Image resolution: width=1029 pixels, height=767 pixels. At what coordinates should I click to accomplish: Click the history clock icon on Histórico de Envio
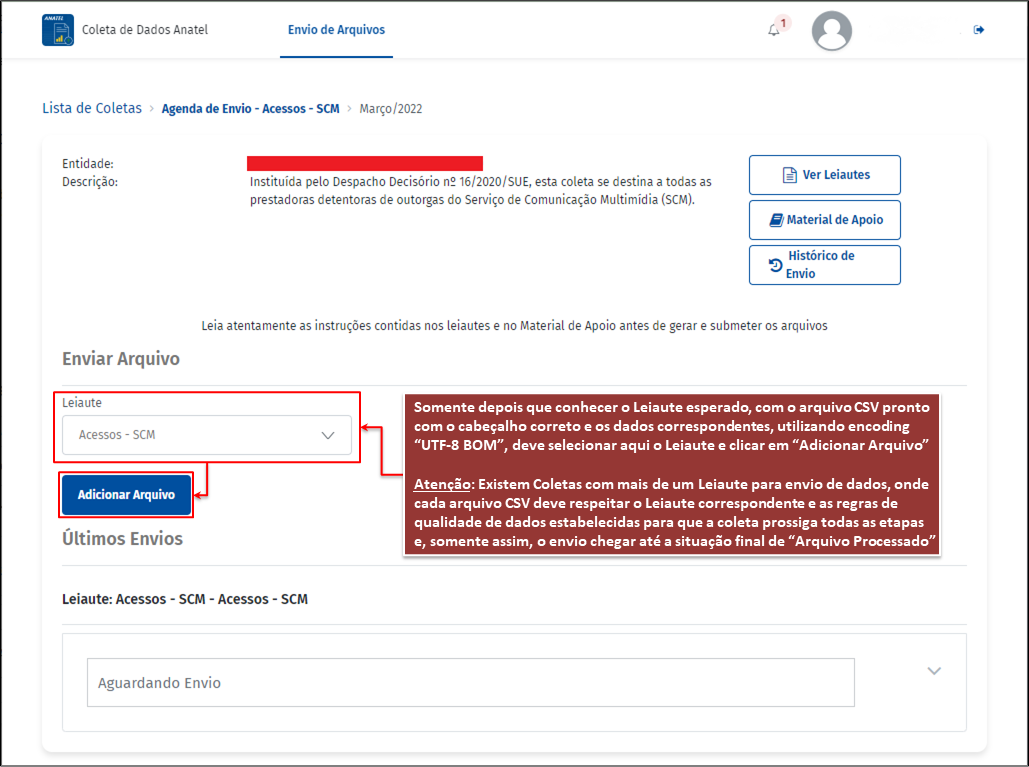pos(775,265)
